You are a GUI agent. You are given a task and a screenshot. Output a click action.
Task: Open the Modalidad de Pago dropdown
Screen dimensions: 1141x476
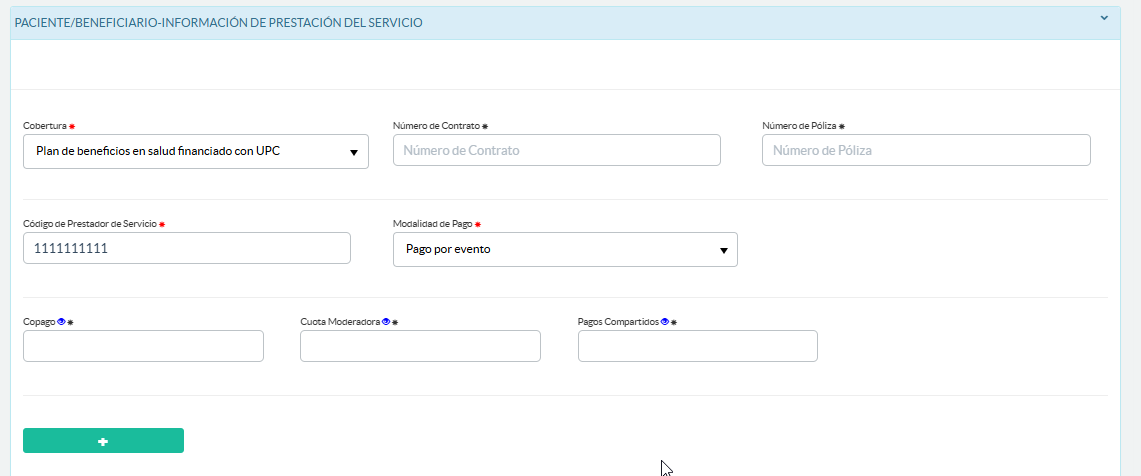565,250
